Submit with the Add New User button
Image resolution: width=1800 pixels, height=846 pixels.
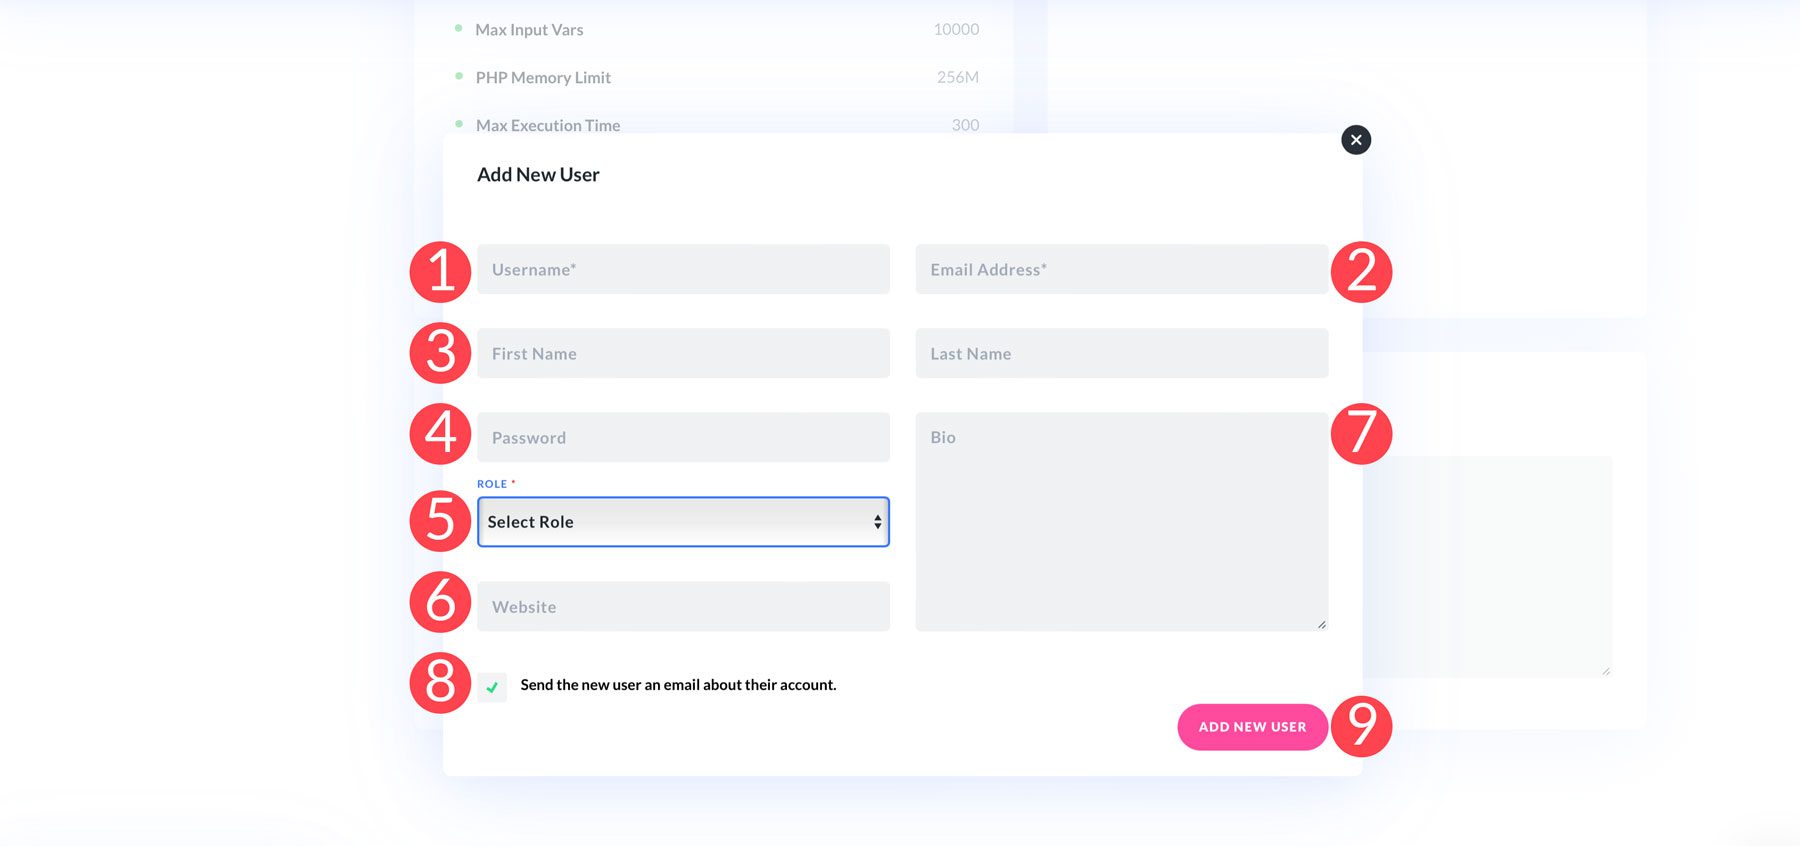[x=1253, y=727]
